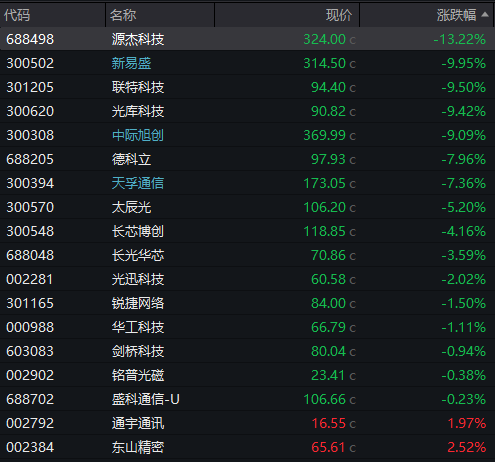Select stock name 铭普光磁
Viewport: 495px width, 462px height.
(x=138, y=375)
